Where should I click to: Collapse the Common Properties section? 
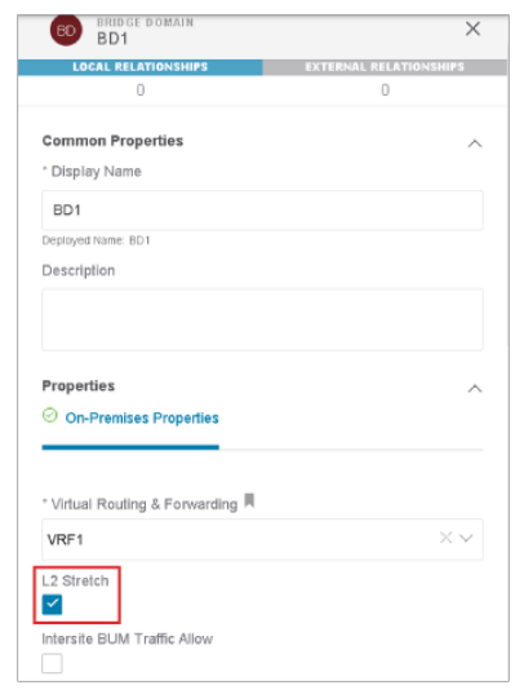(x=475, y=143)
